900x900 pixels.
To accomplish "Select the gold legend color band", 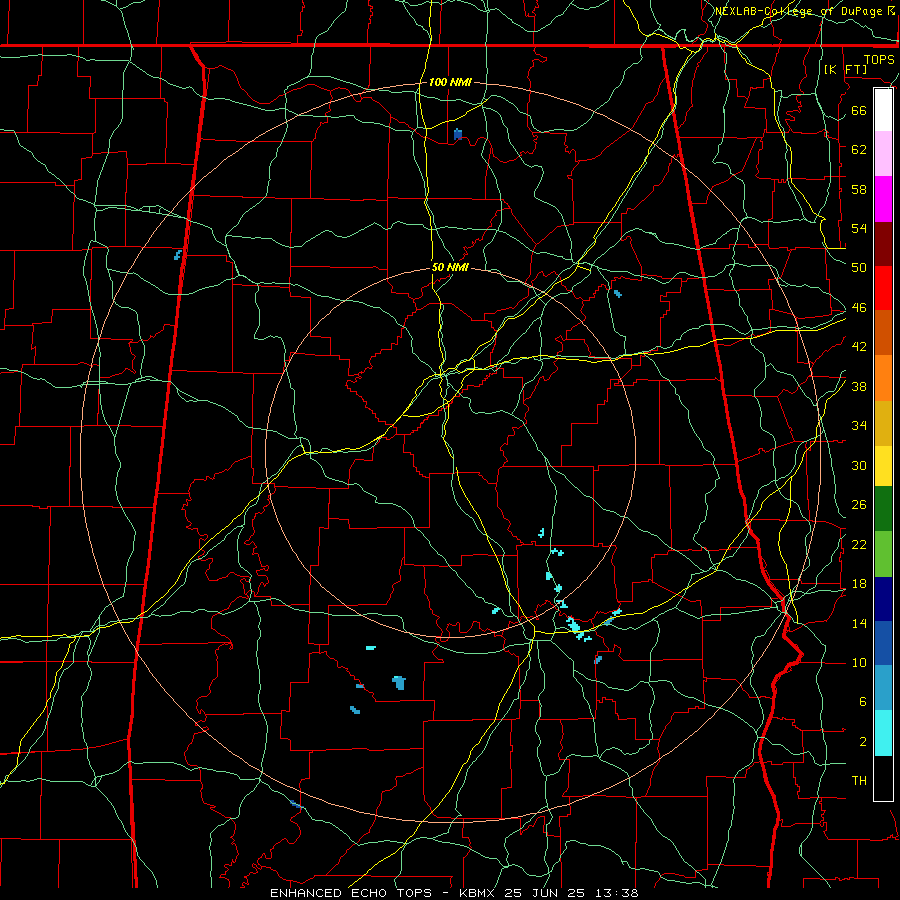I will (883, 423).
